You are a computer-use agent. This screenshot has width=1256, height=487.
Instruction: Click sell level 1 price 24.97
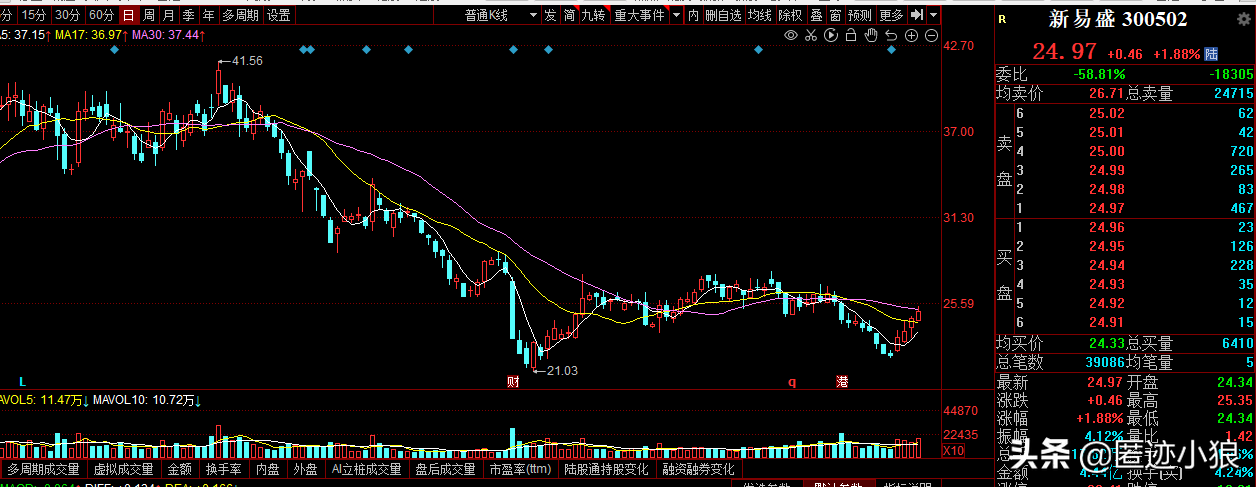(1107, 208)
